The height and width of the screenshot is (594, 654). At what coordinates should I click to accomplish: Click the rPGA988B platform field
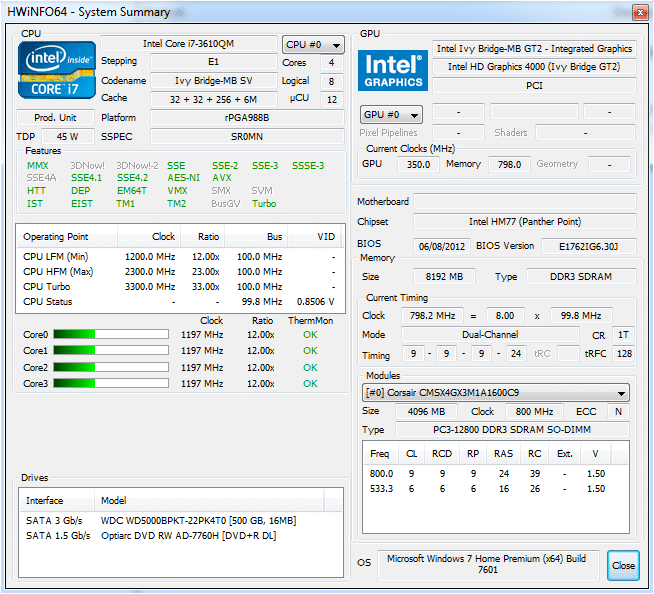point(247,118)
